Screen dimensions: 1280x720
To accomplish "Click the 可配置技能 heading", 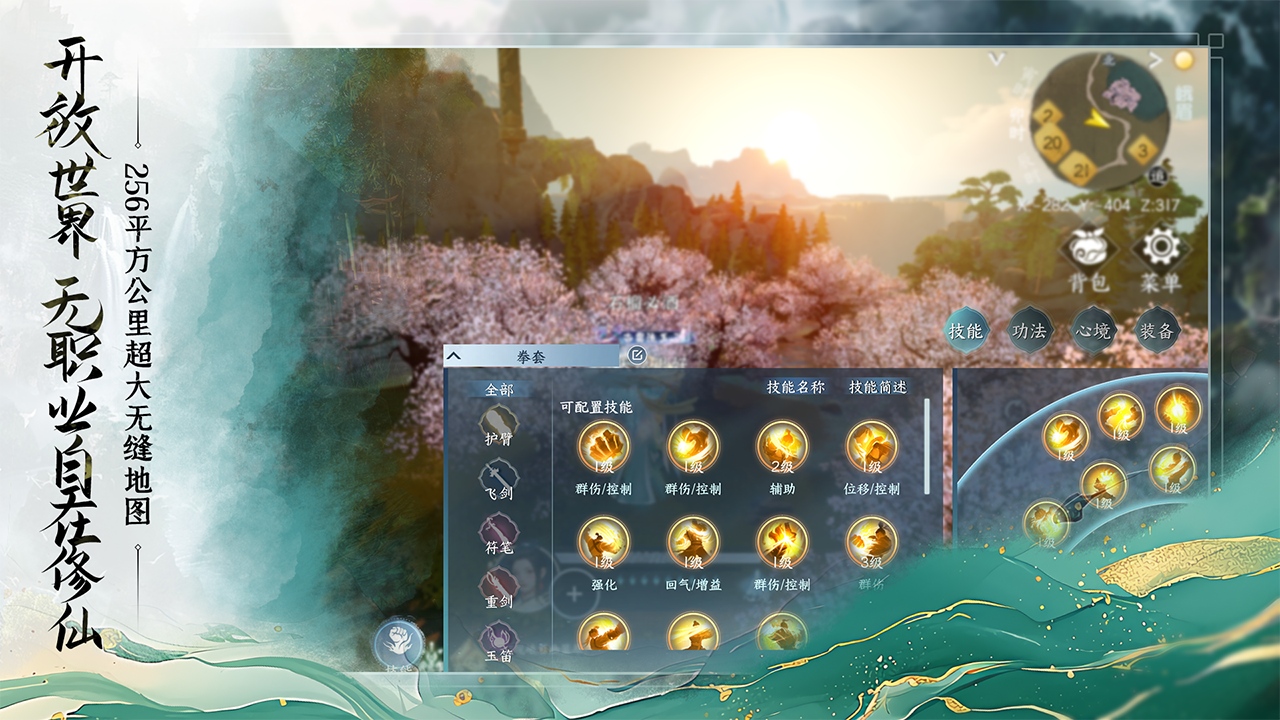I will point(596,407).
